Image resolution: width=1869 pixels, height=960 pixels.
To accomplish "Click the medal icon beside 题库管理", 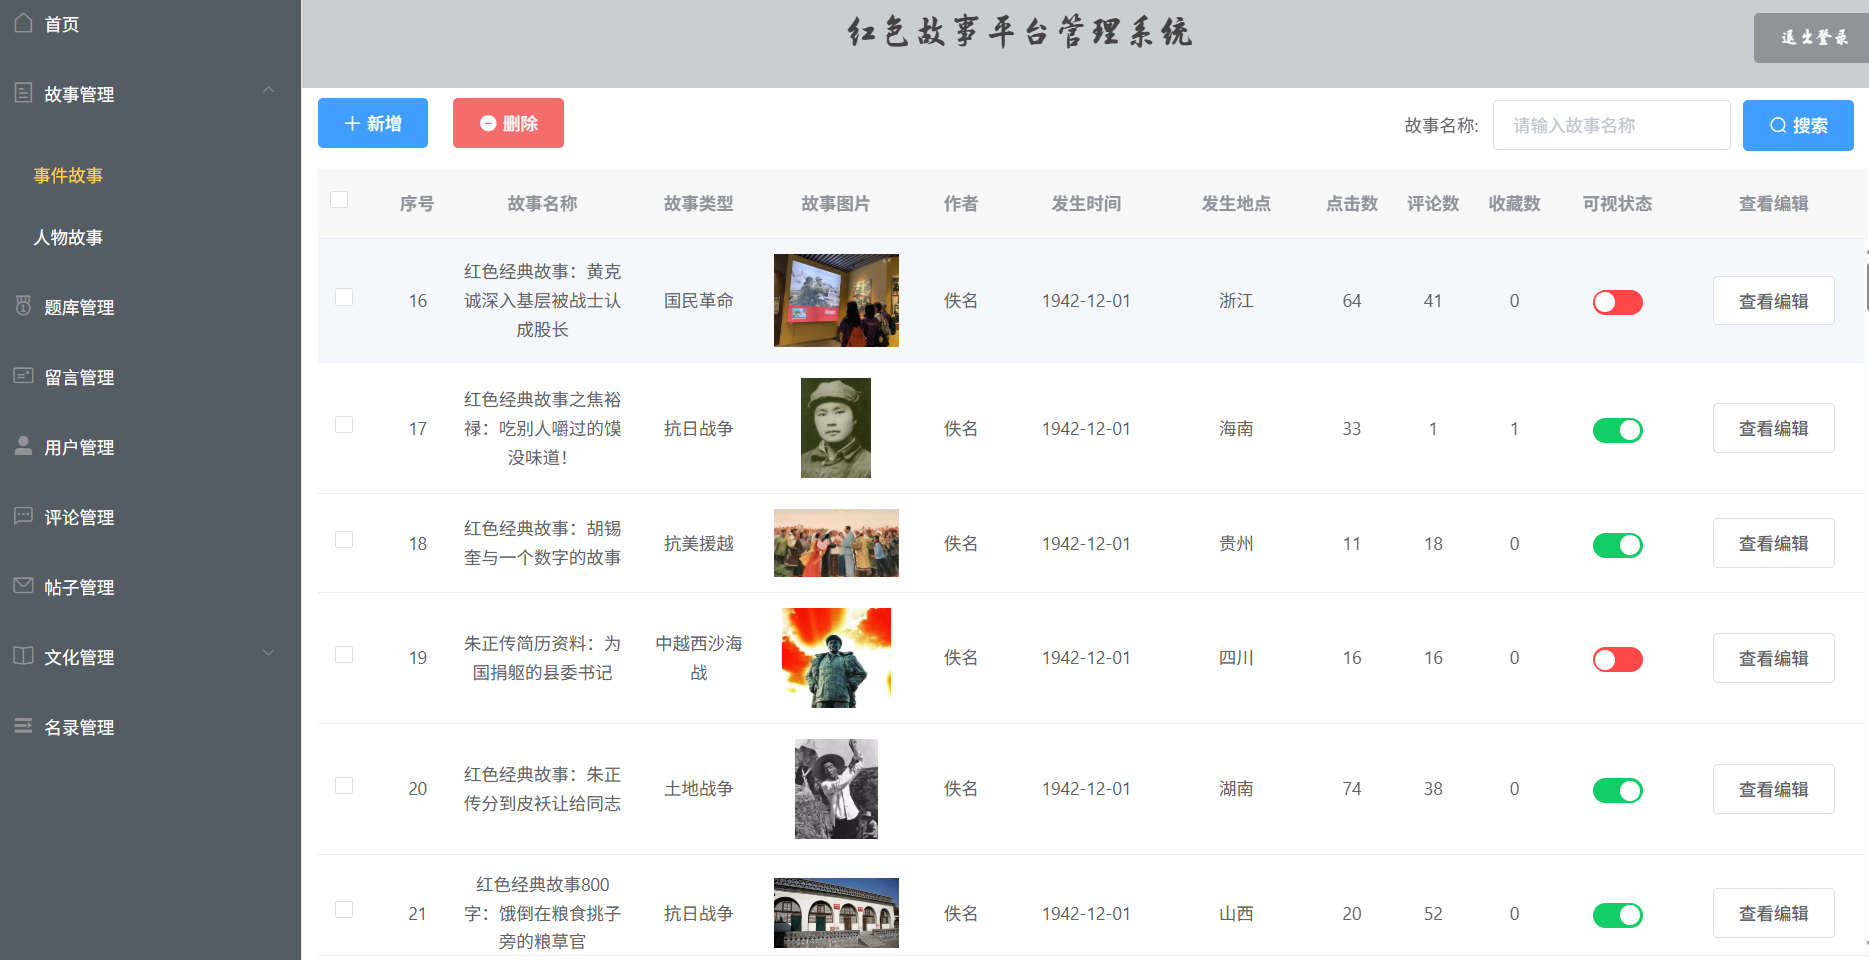I will (23, 306).
